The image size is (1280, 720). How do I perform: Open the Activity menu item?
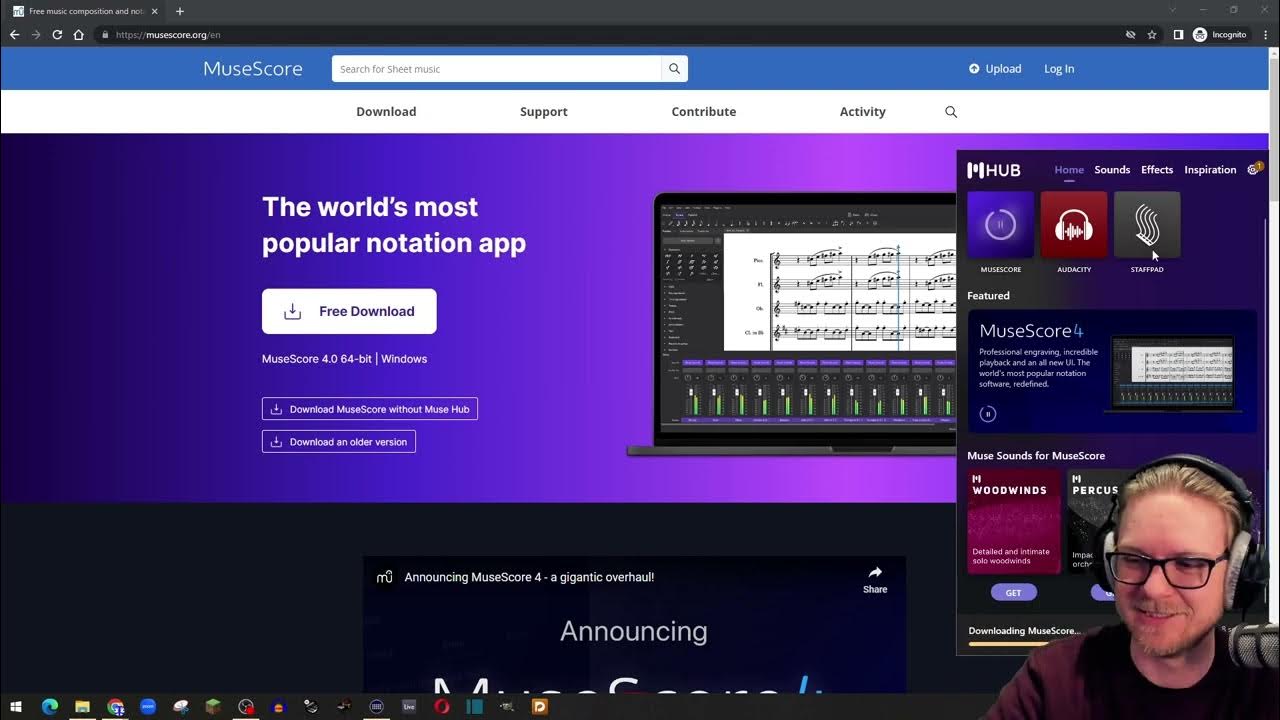point(863,112)
